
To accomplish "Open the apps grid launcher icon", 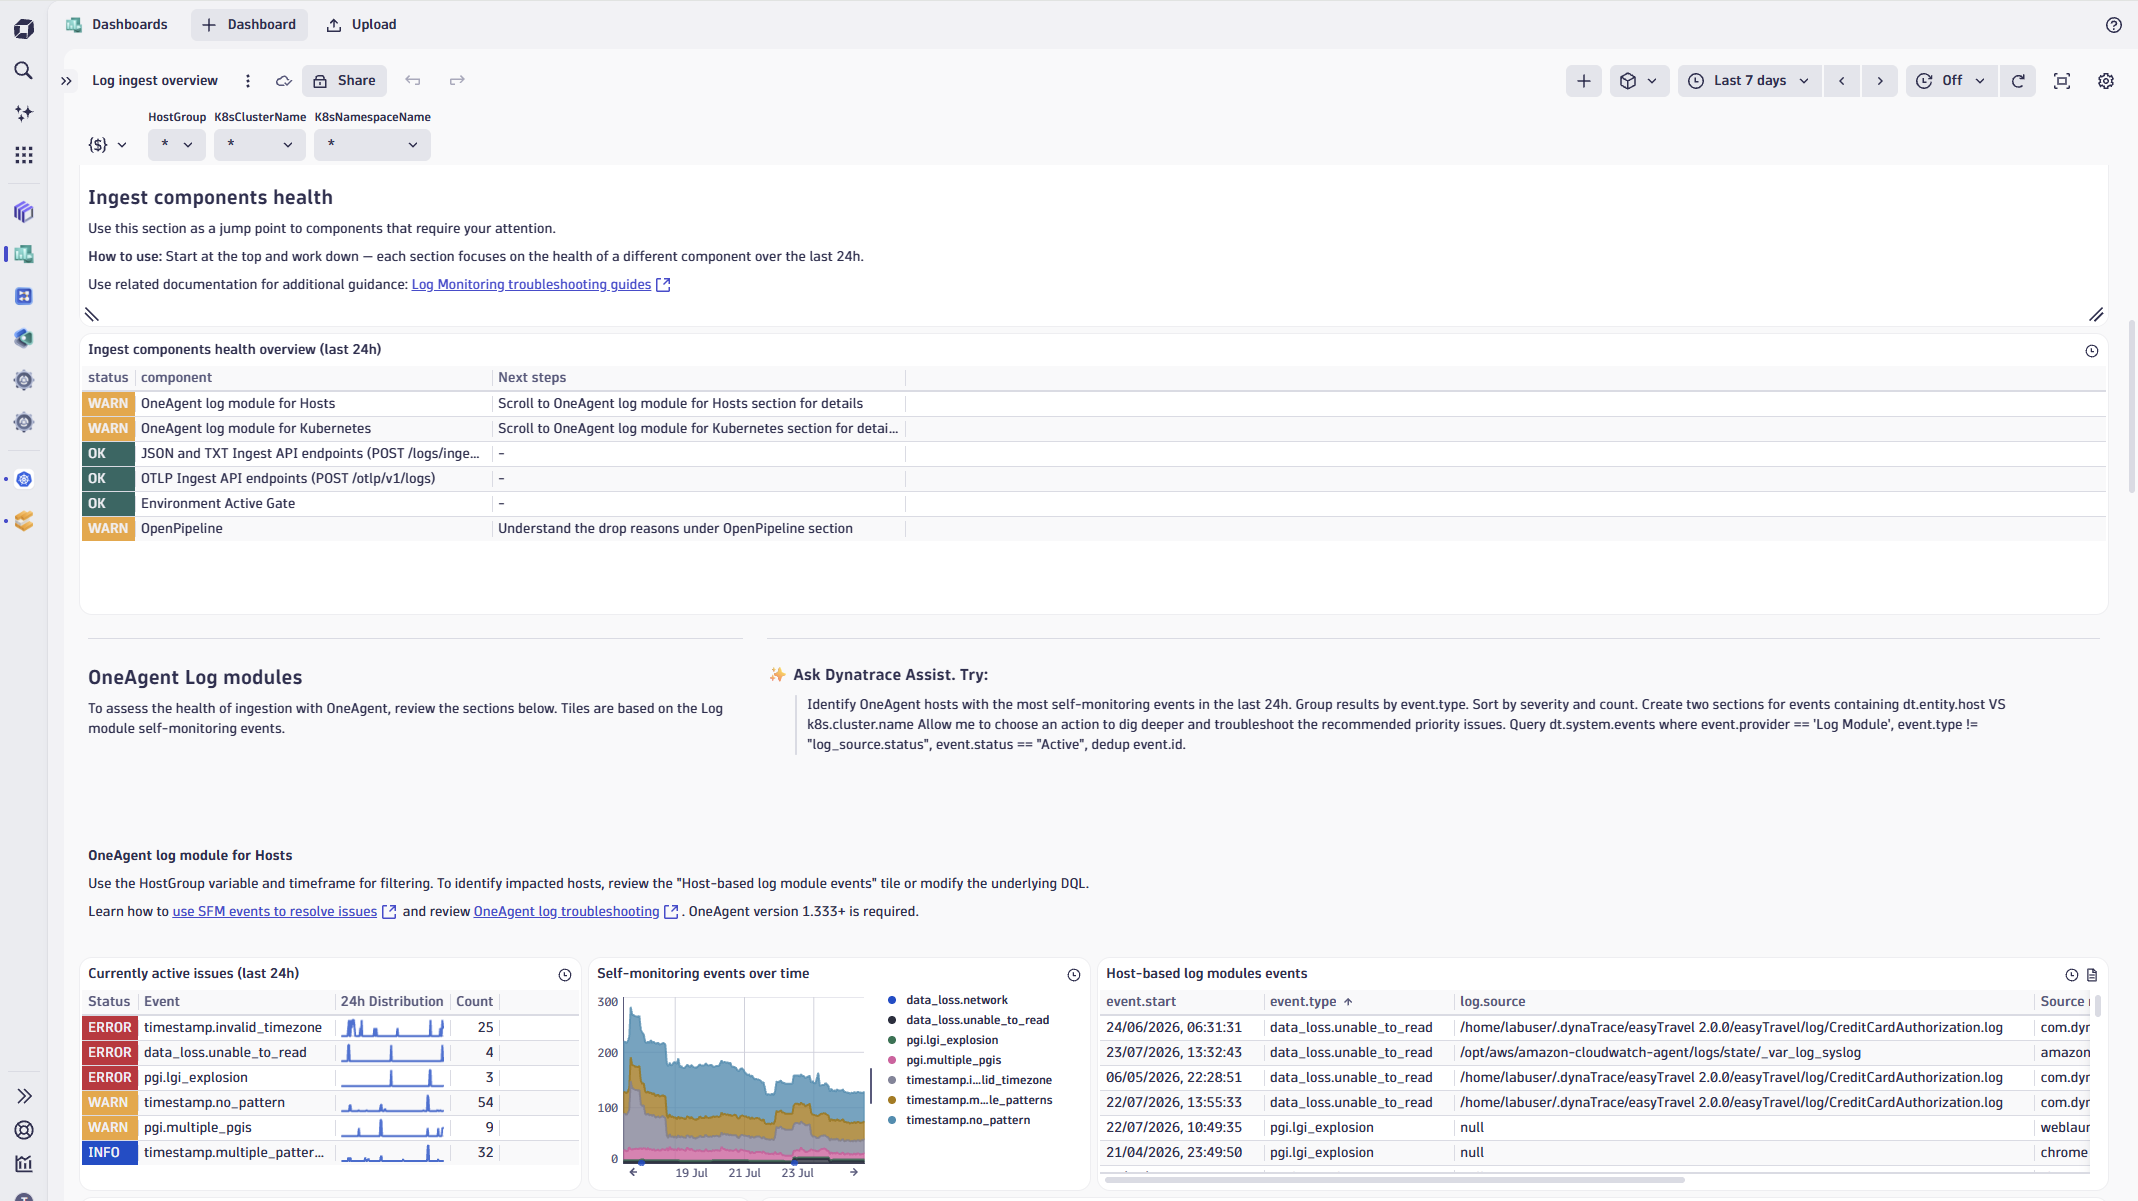I will pos(24,155).
